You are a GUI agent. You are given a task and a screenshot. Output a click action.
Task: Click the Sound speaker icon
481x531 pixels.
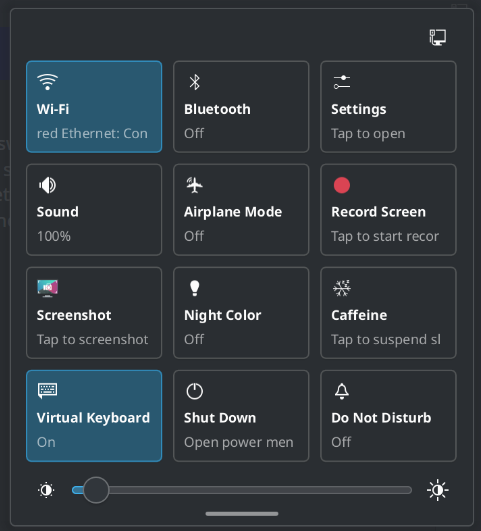click(x=47, y=185)
